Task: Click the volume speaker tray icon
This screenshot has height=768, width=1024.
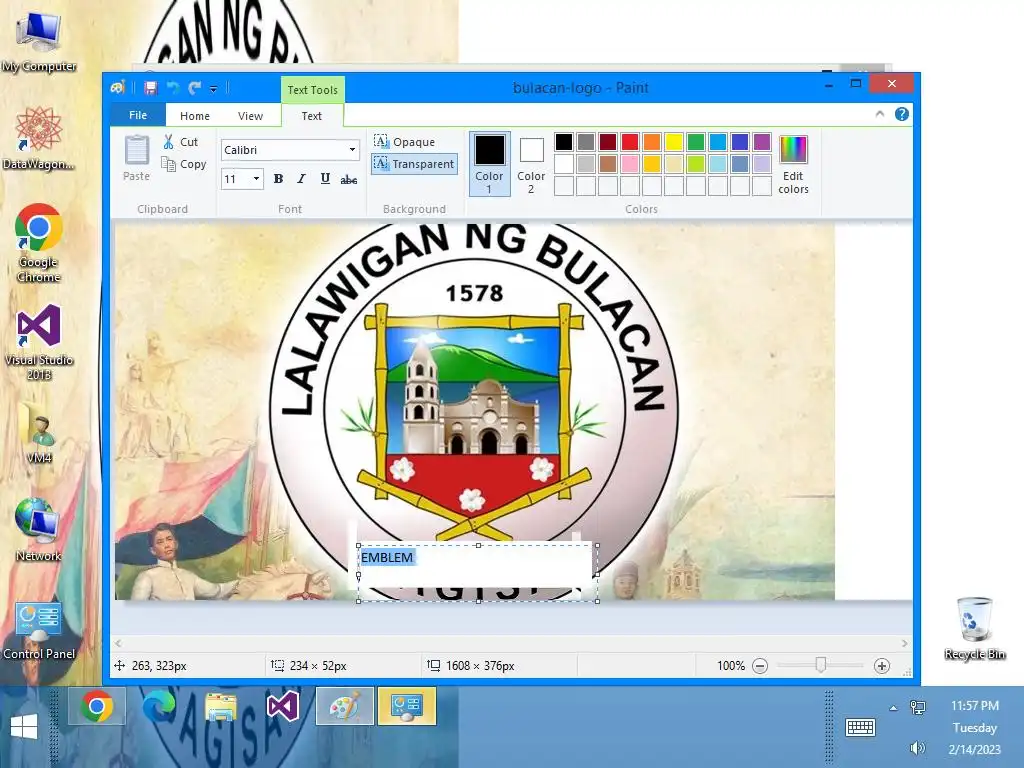Action: click(918, 748)
